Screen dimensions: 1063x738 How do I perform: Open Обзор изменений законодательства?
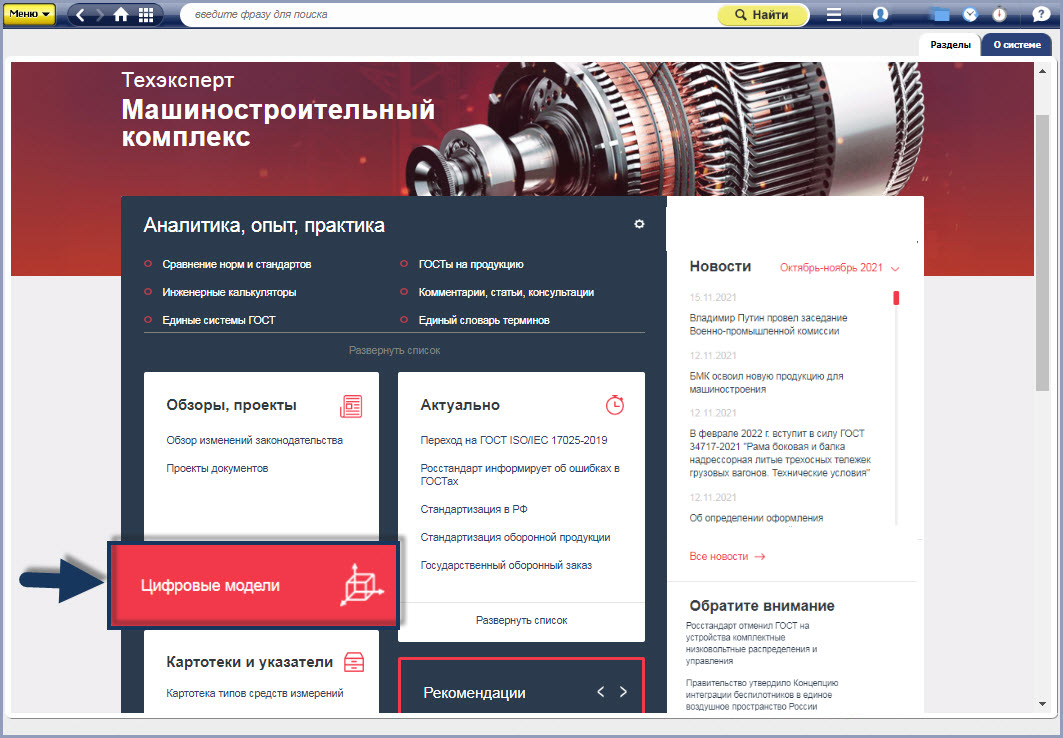click(254, 440)
